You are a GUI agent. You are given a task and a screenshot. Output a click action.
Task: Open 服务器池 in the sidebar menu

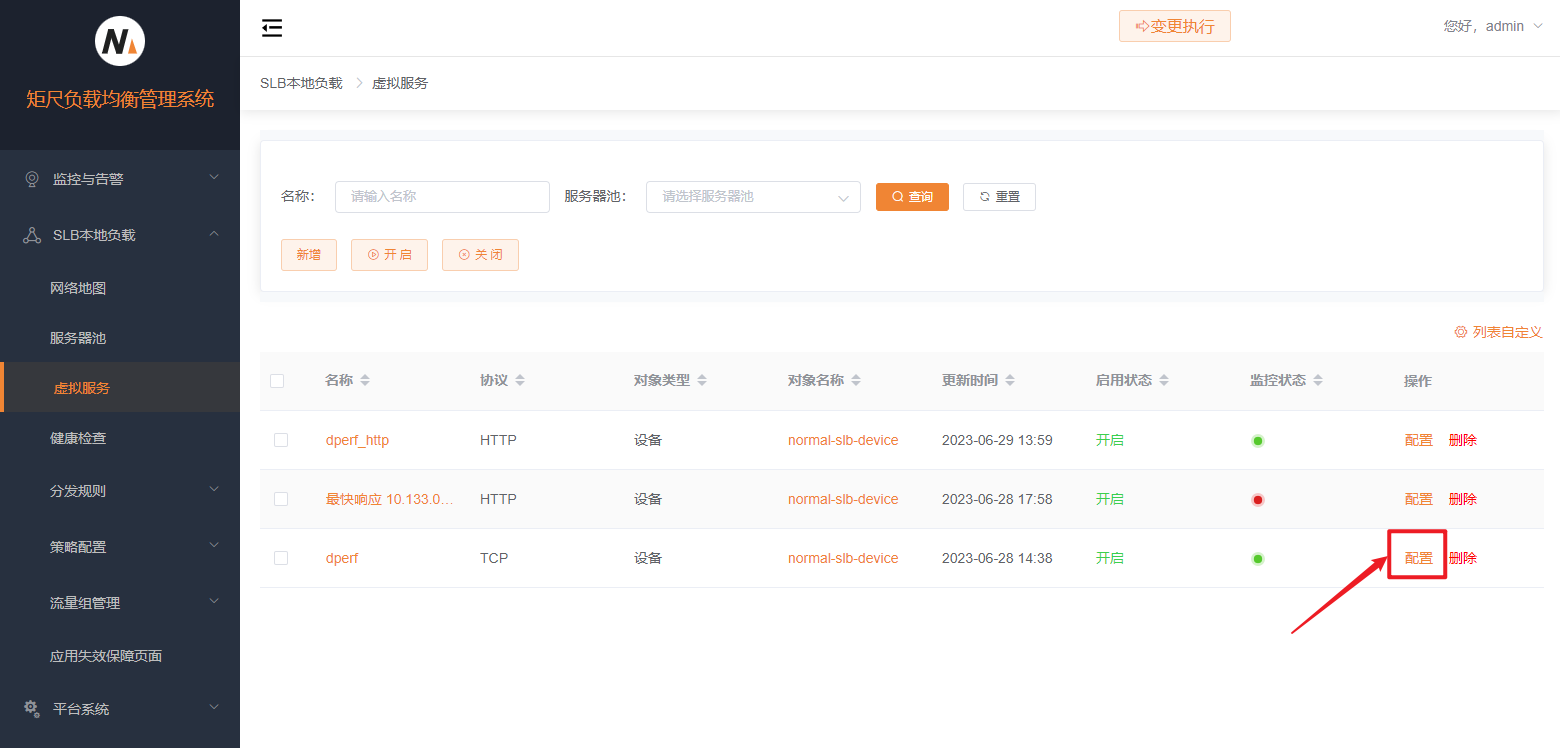[78, 338]
